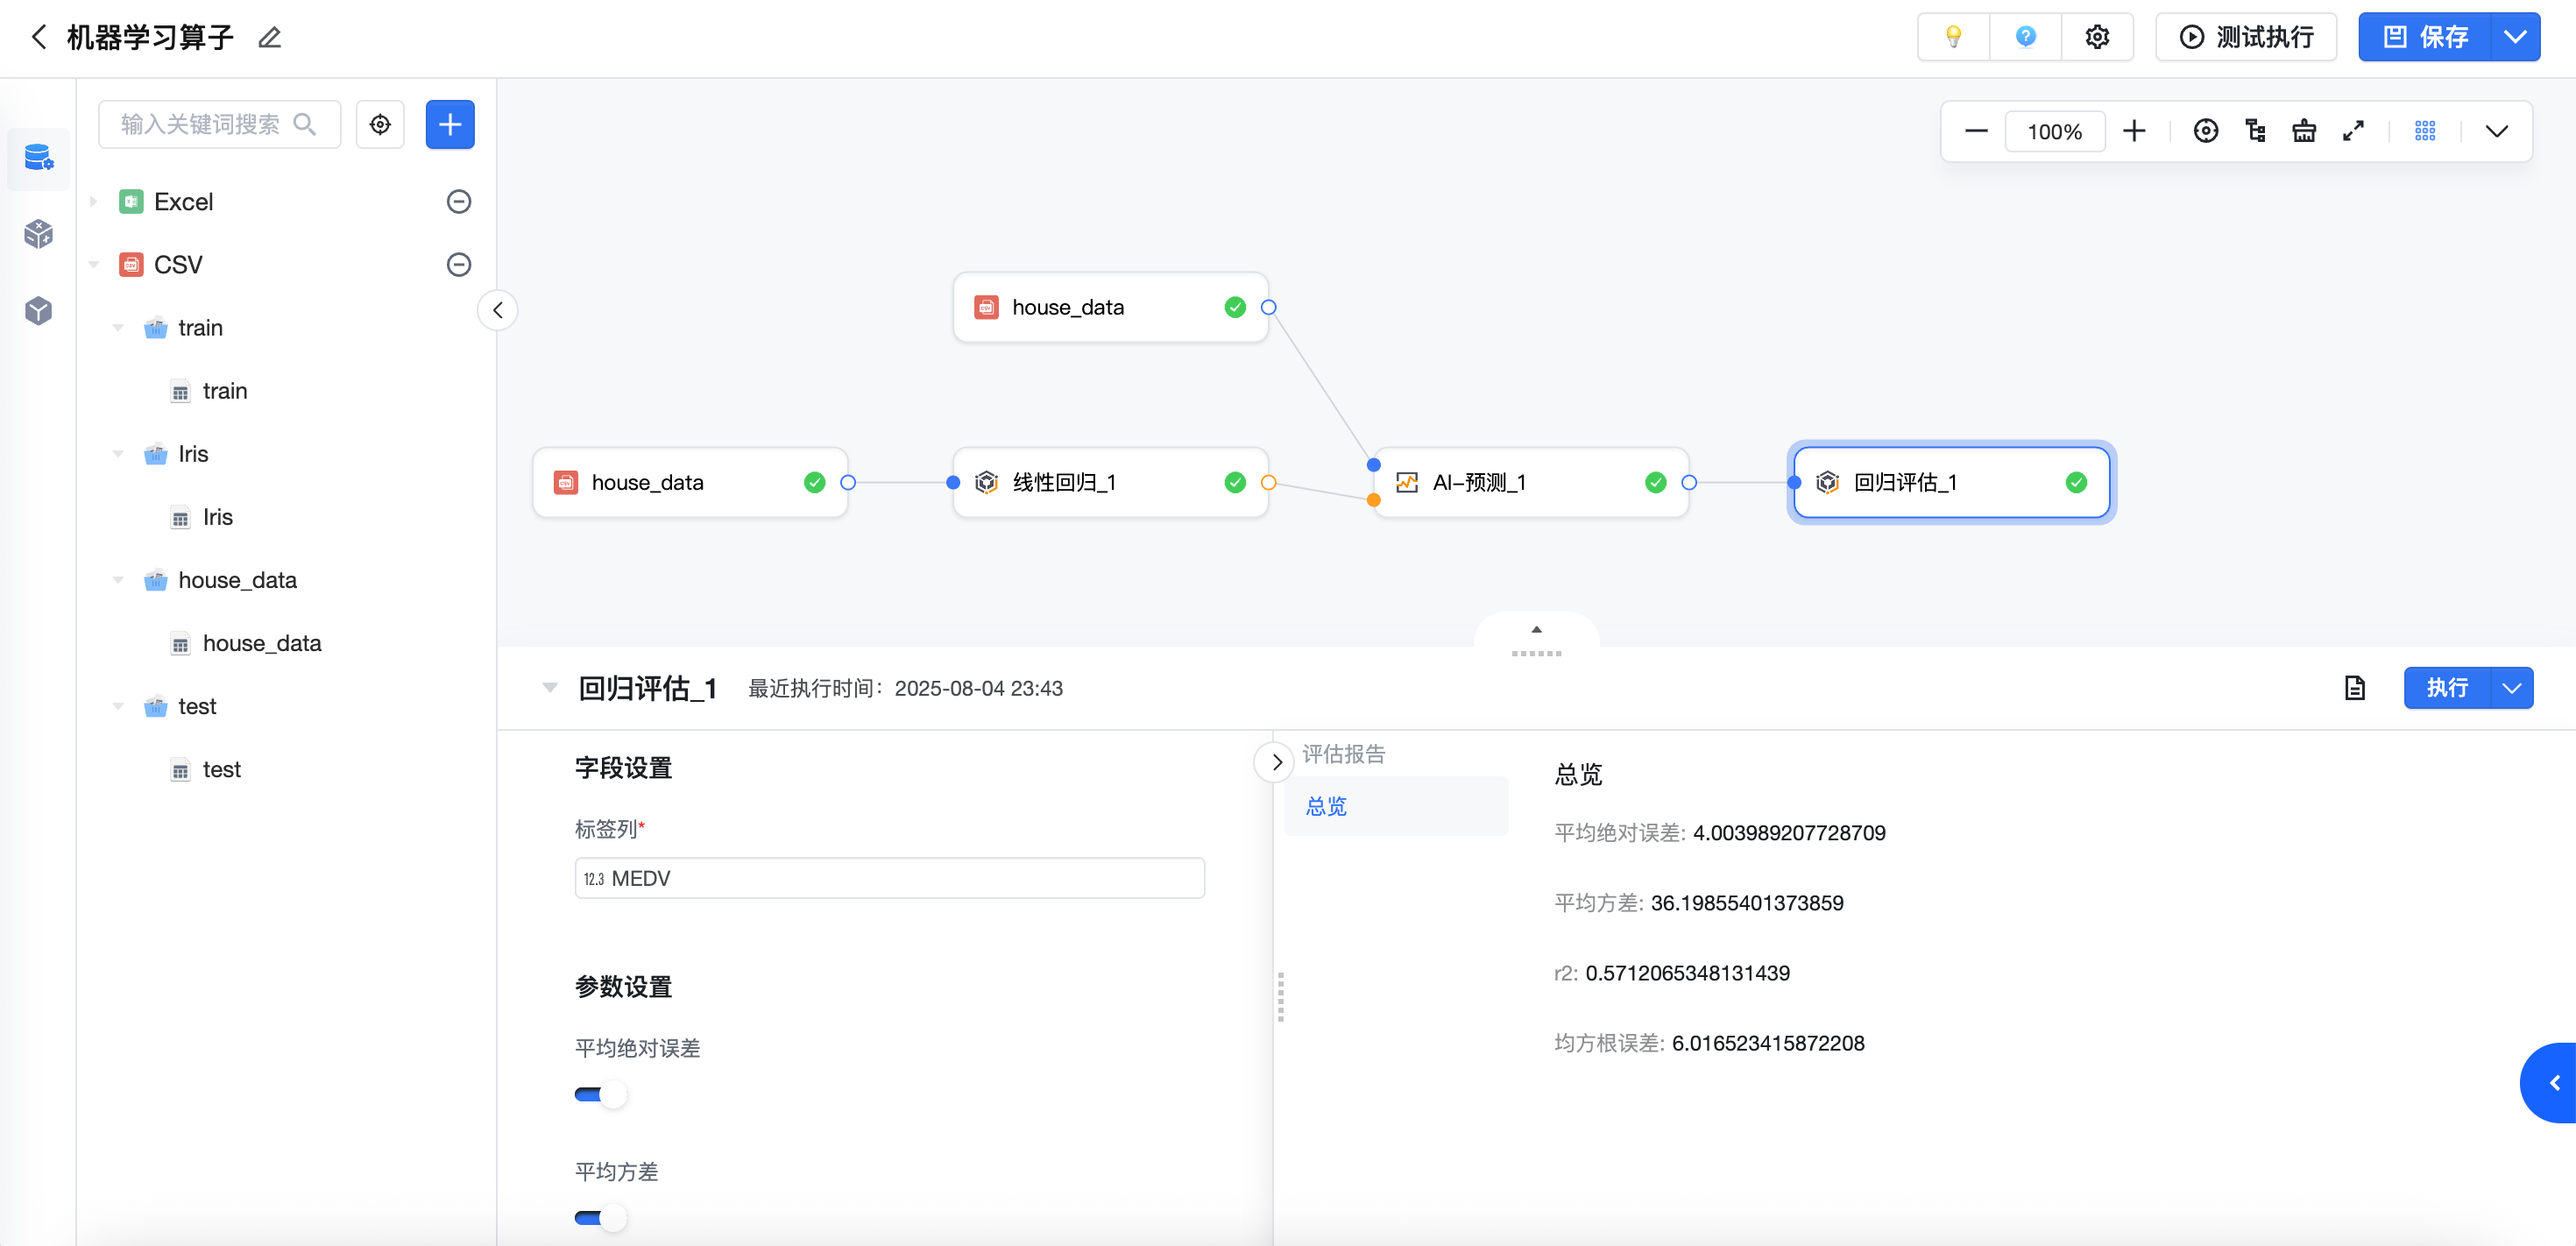Toggle the 平均绝对误差 switch
This screenshot has height=1246, width=2576.
point(600,1094)
